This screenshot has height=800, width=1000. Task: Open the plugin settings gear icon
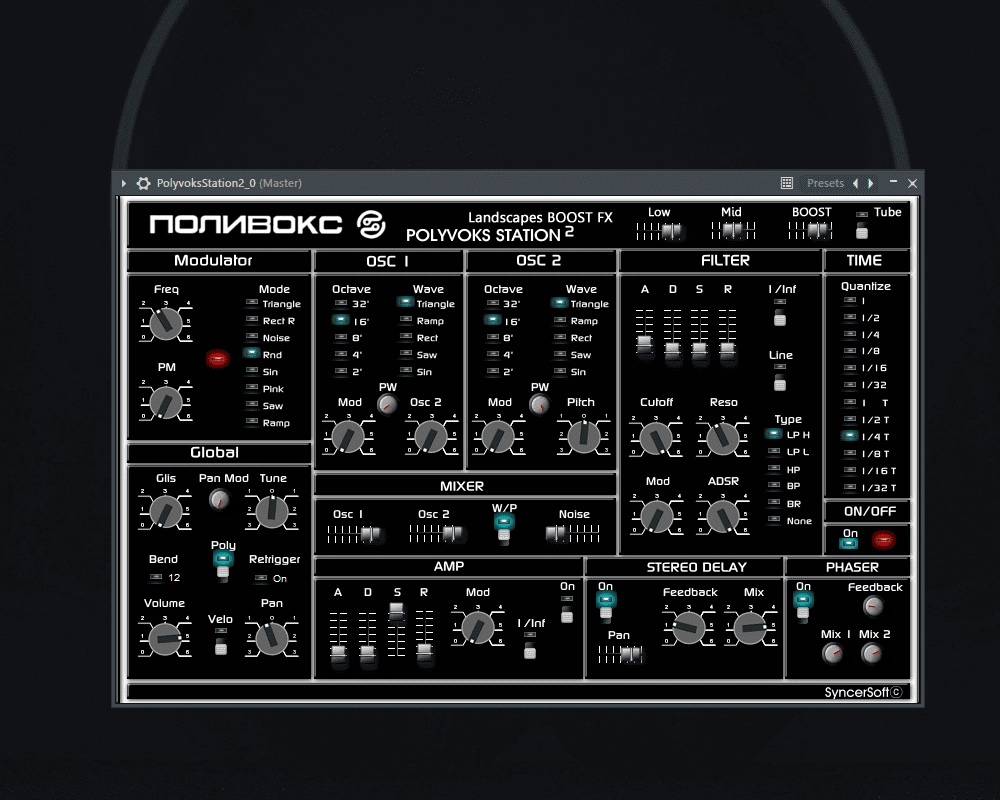click(x=143, y=183)
